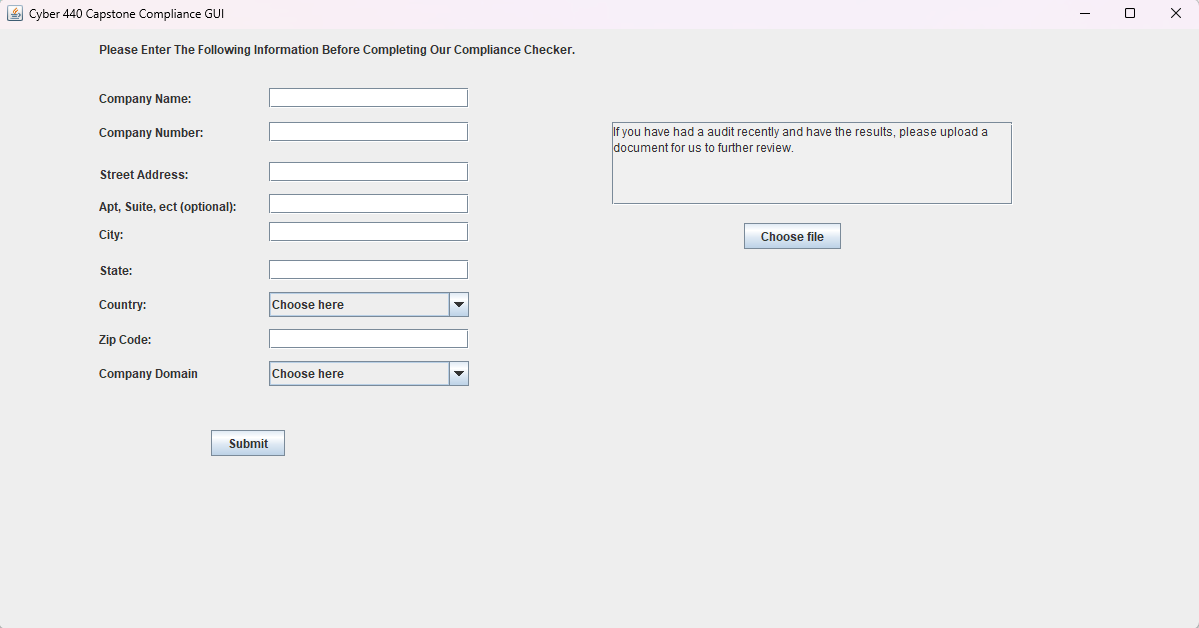
Task: Click the window title bar text
Action: pos(126,14)
